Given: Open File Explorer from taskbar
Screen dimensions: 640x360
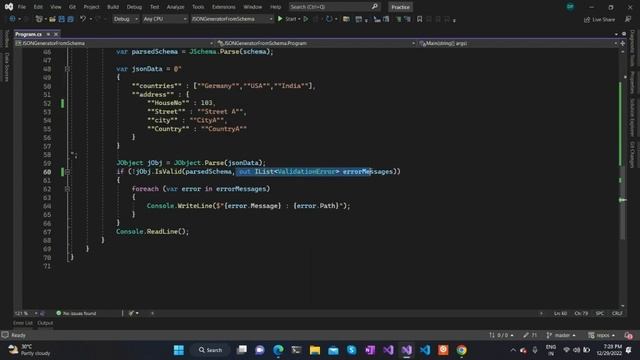Looking at the screenshot, I should (315, 350).
